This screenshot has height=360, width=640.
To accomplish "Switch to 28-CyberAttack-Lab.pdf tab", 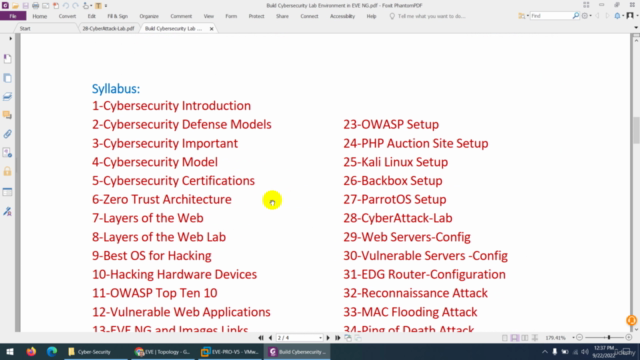I will [x=108, y=29].
